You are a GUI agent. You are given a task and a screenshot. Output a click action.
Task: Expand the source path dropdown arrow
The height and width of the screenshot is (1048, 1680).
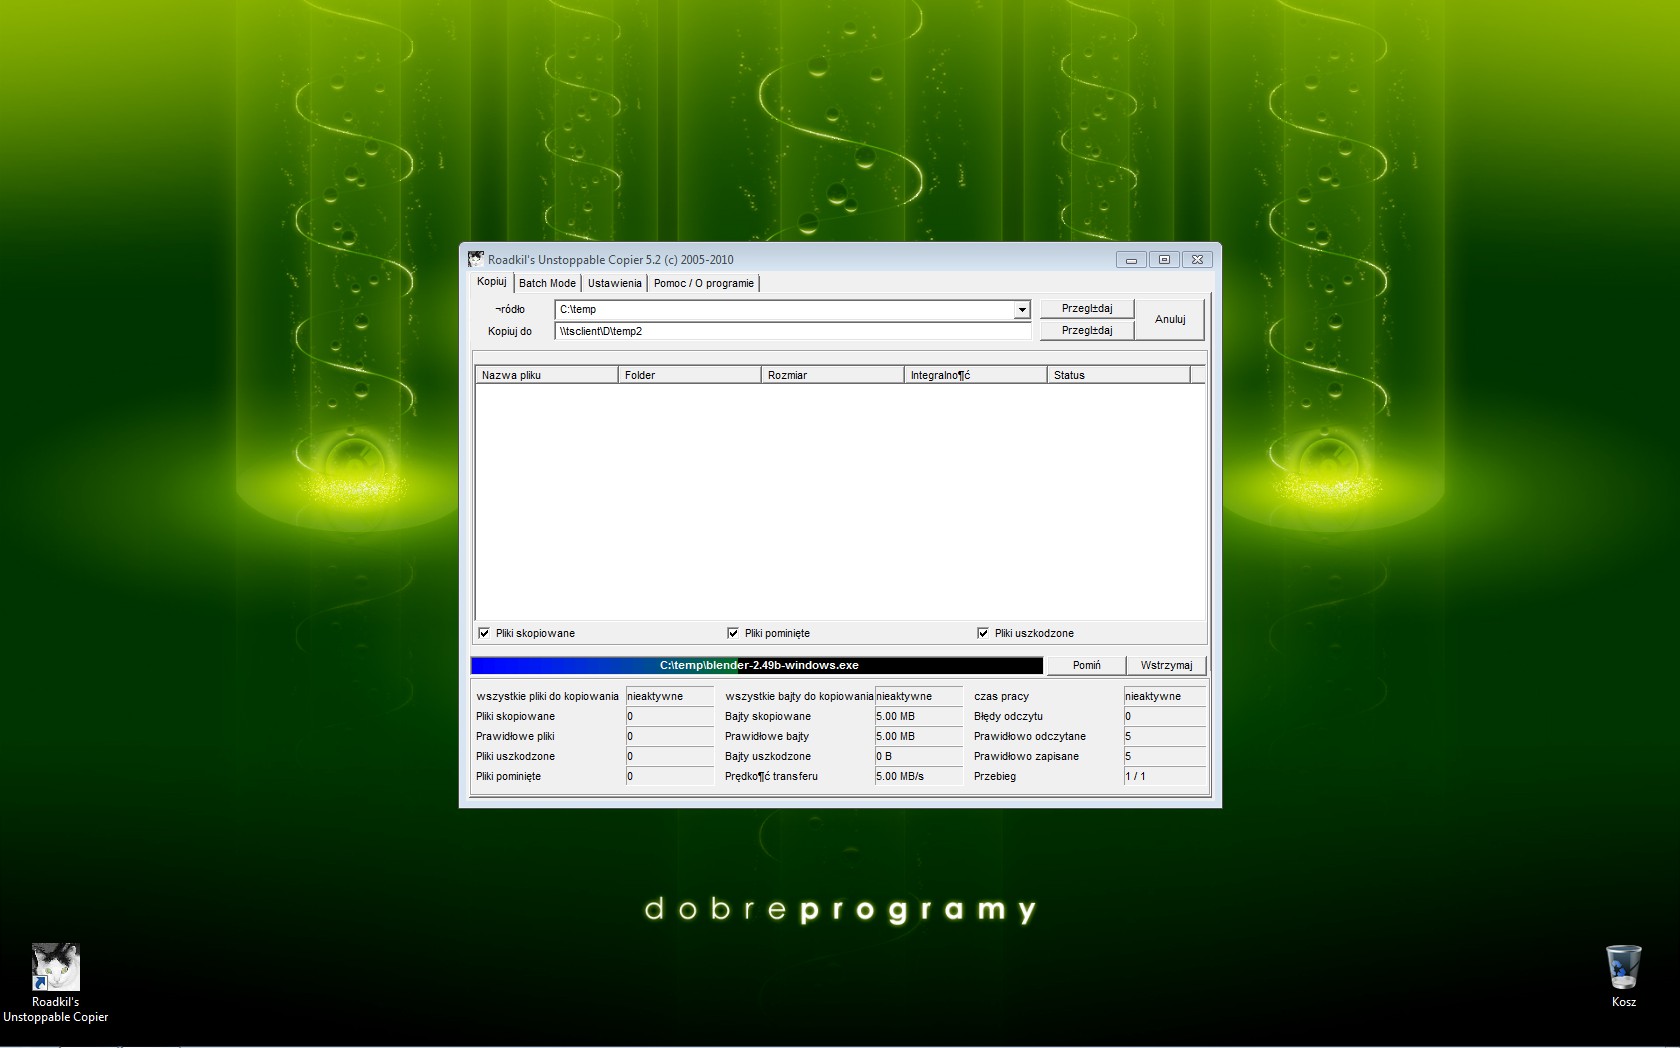pos(1021,310)
